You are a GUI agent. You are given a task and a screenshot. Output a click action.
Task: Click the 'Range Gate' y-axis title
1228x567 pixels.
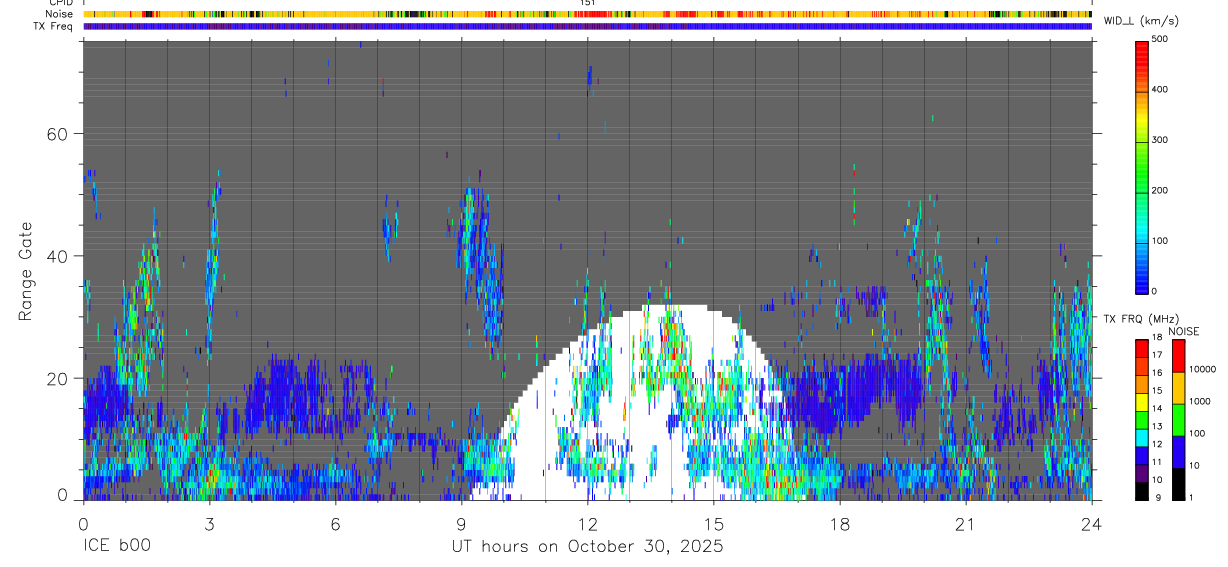[26, 271]
